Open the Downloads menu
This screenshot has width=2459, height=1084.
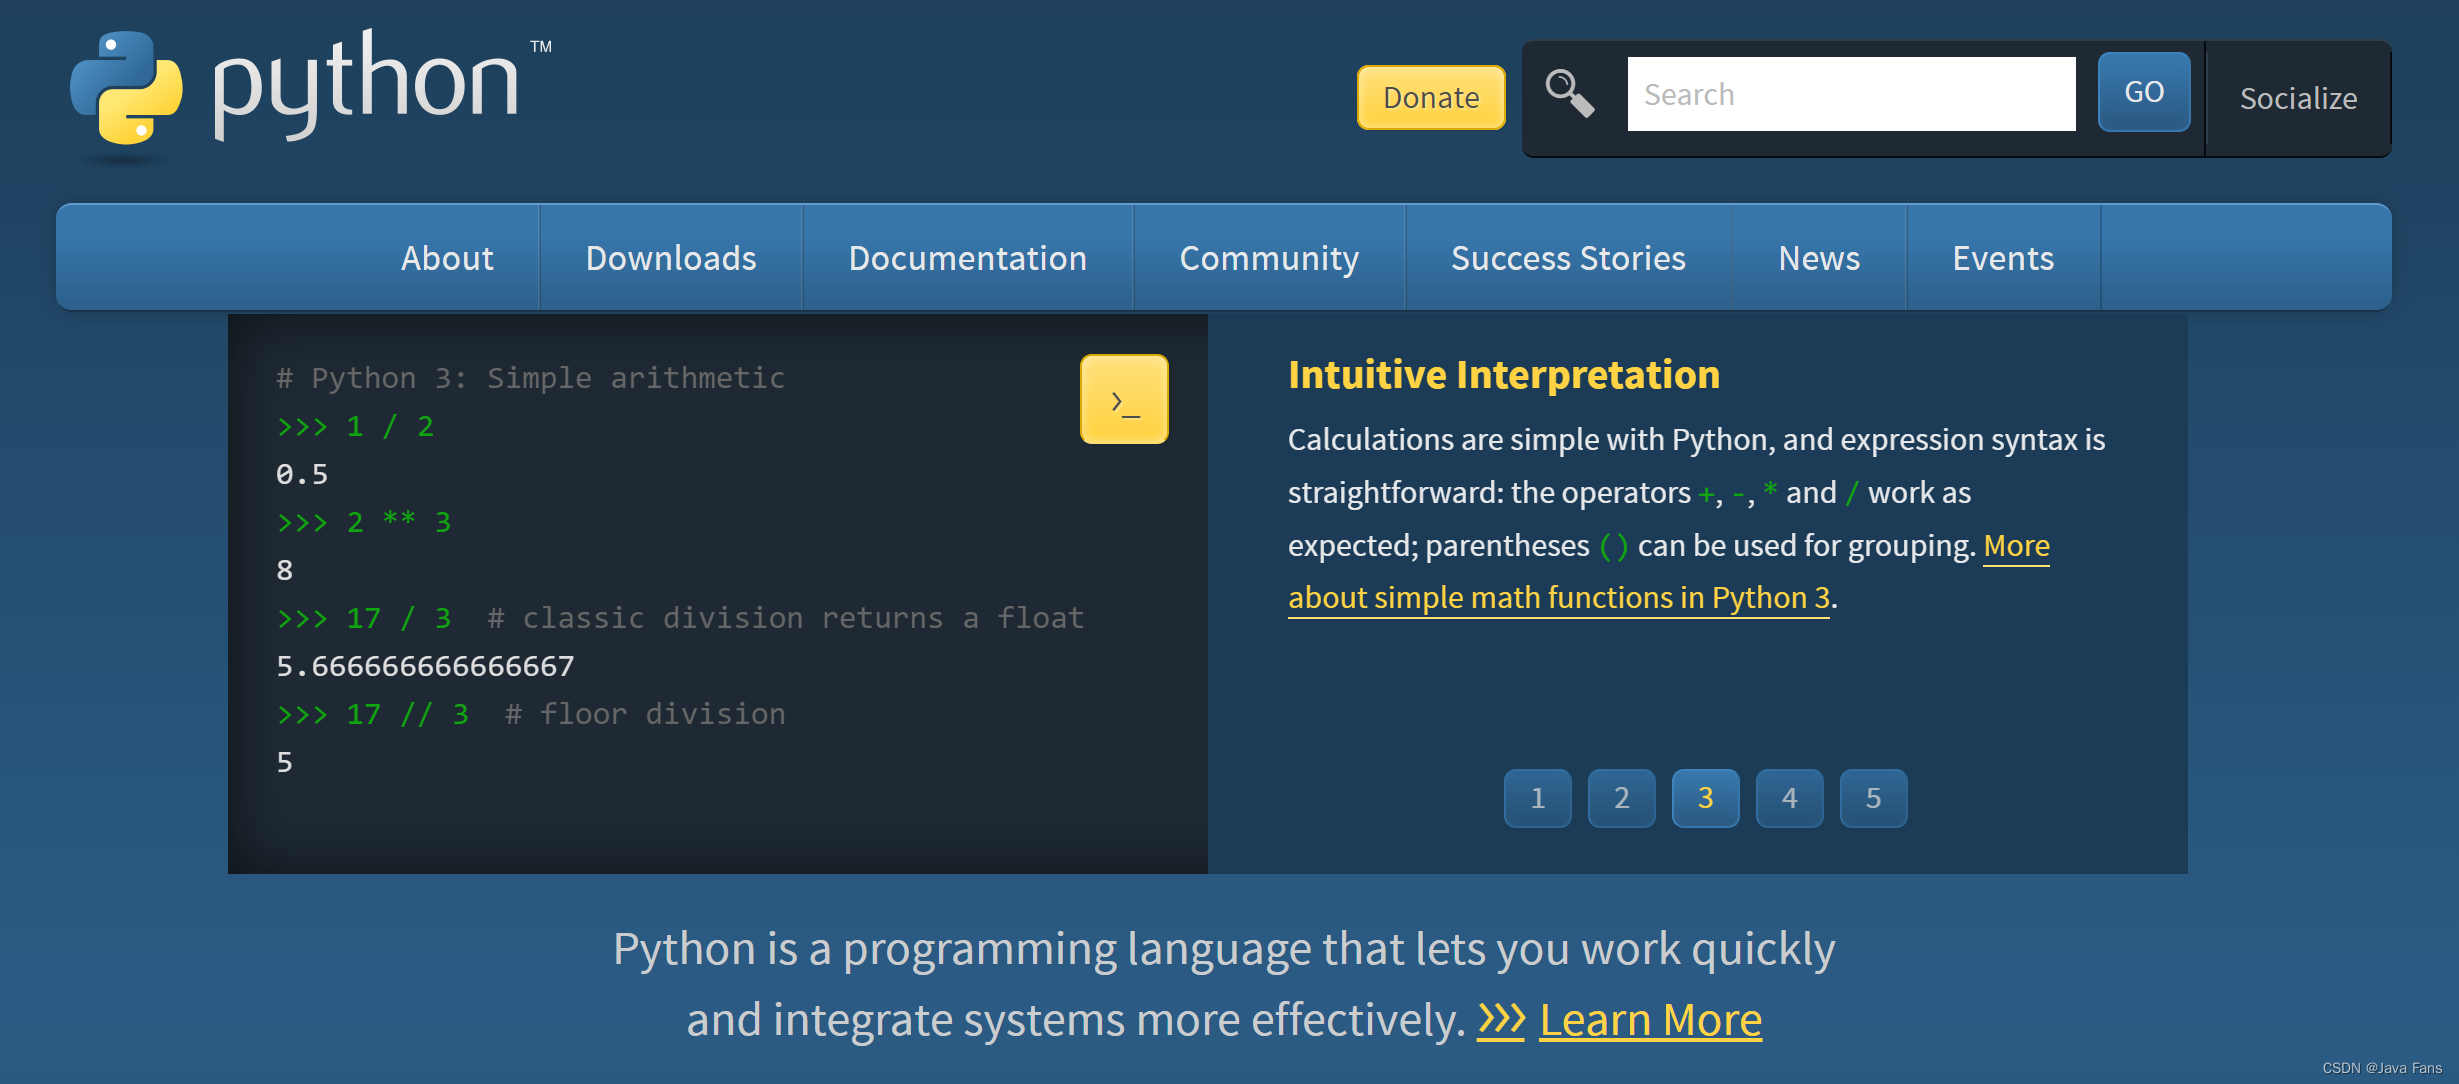(671, 258)
